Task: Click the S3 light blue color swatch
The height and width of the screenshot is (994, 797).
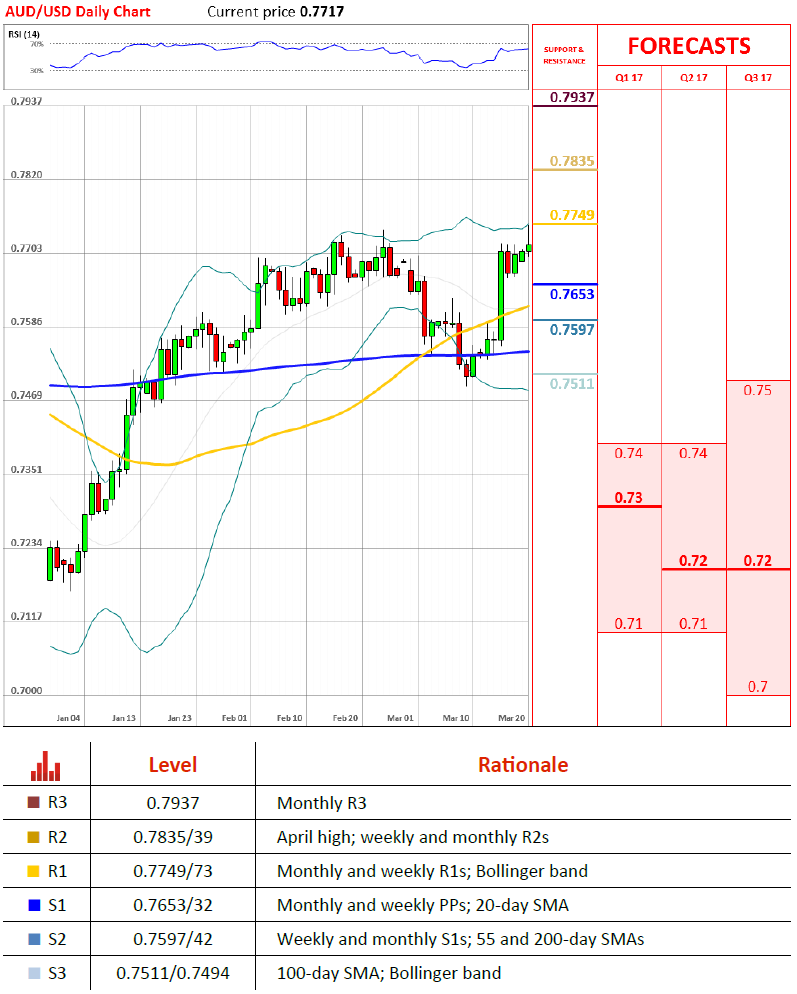Action: [x=34, y=973]
